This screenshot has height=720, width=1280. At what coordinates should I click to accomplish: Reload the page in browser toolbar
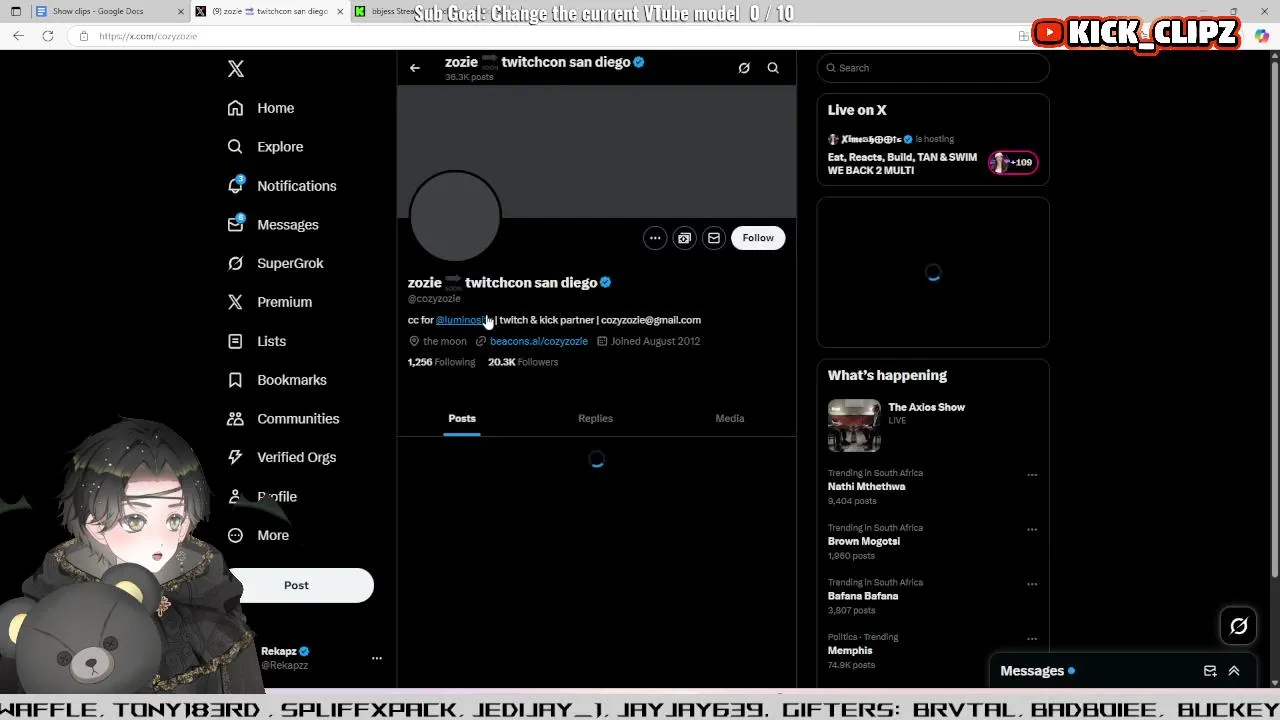(47, 36)
